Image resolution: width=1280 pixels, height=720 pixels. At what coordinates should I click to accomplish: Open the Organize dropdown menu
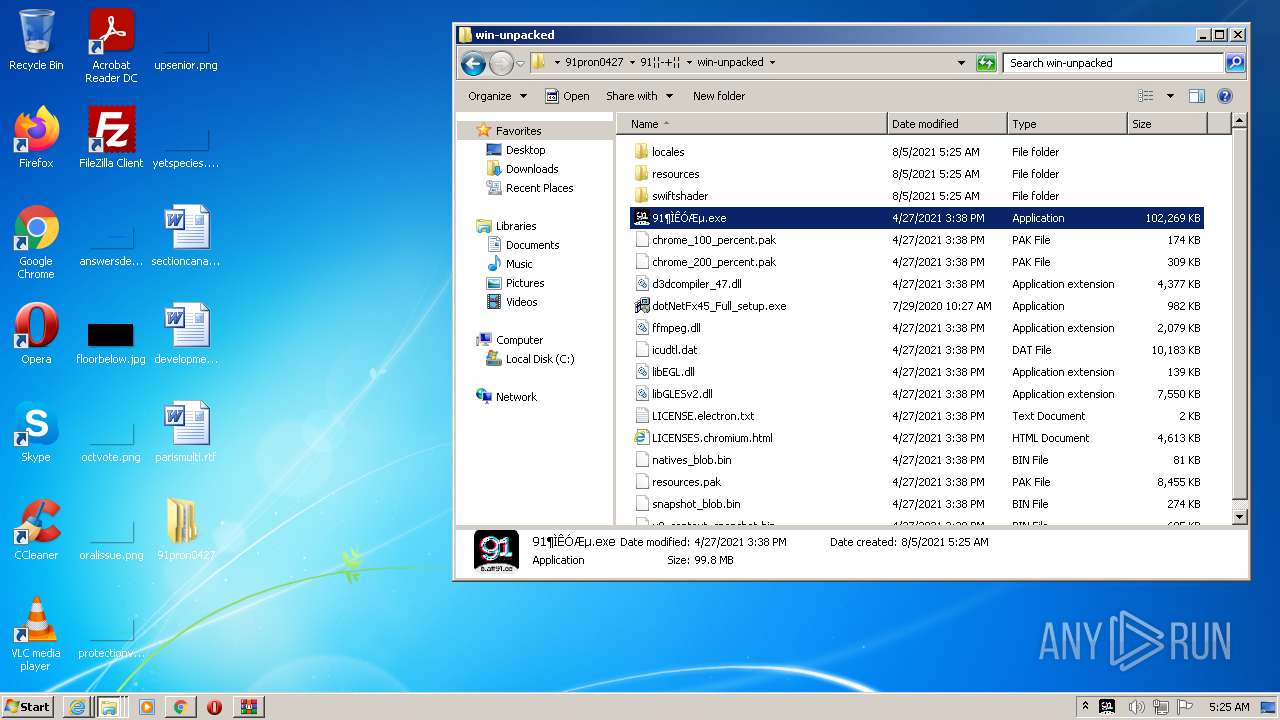[x=497, y=96]
